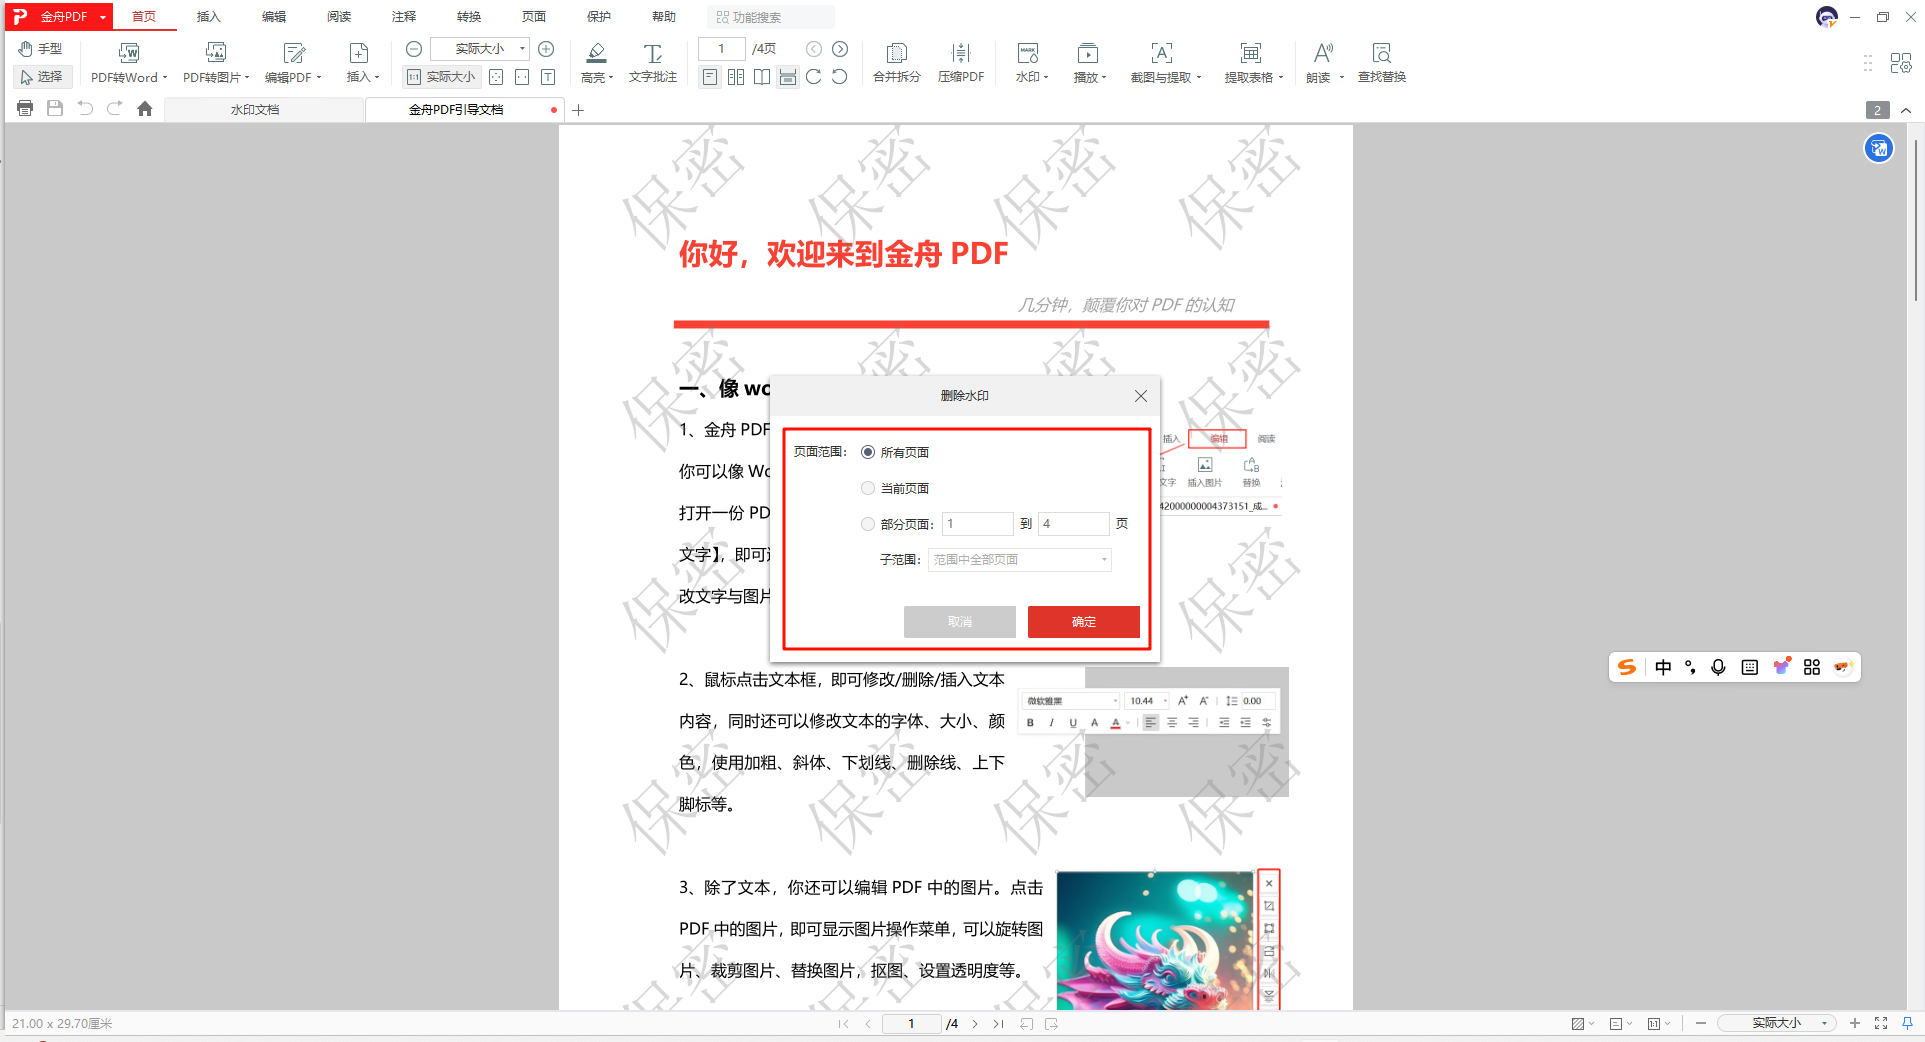Rotate page counterclockwise
The height and width of the screenshot is (1042, 1925).
point(840,77)
